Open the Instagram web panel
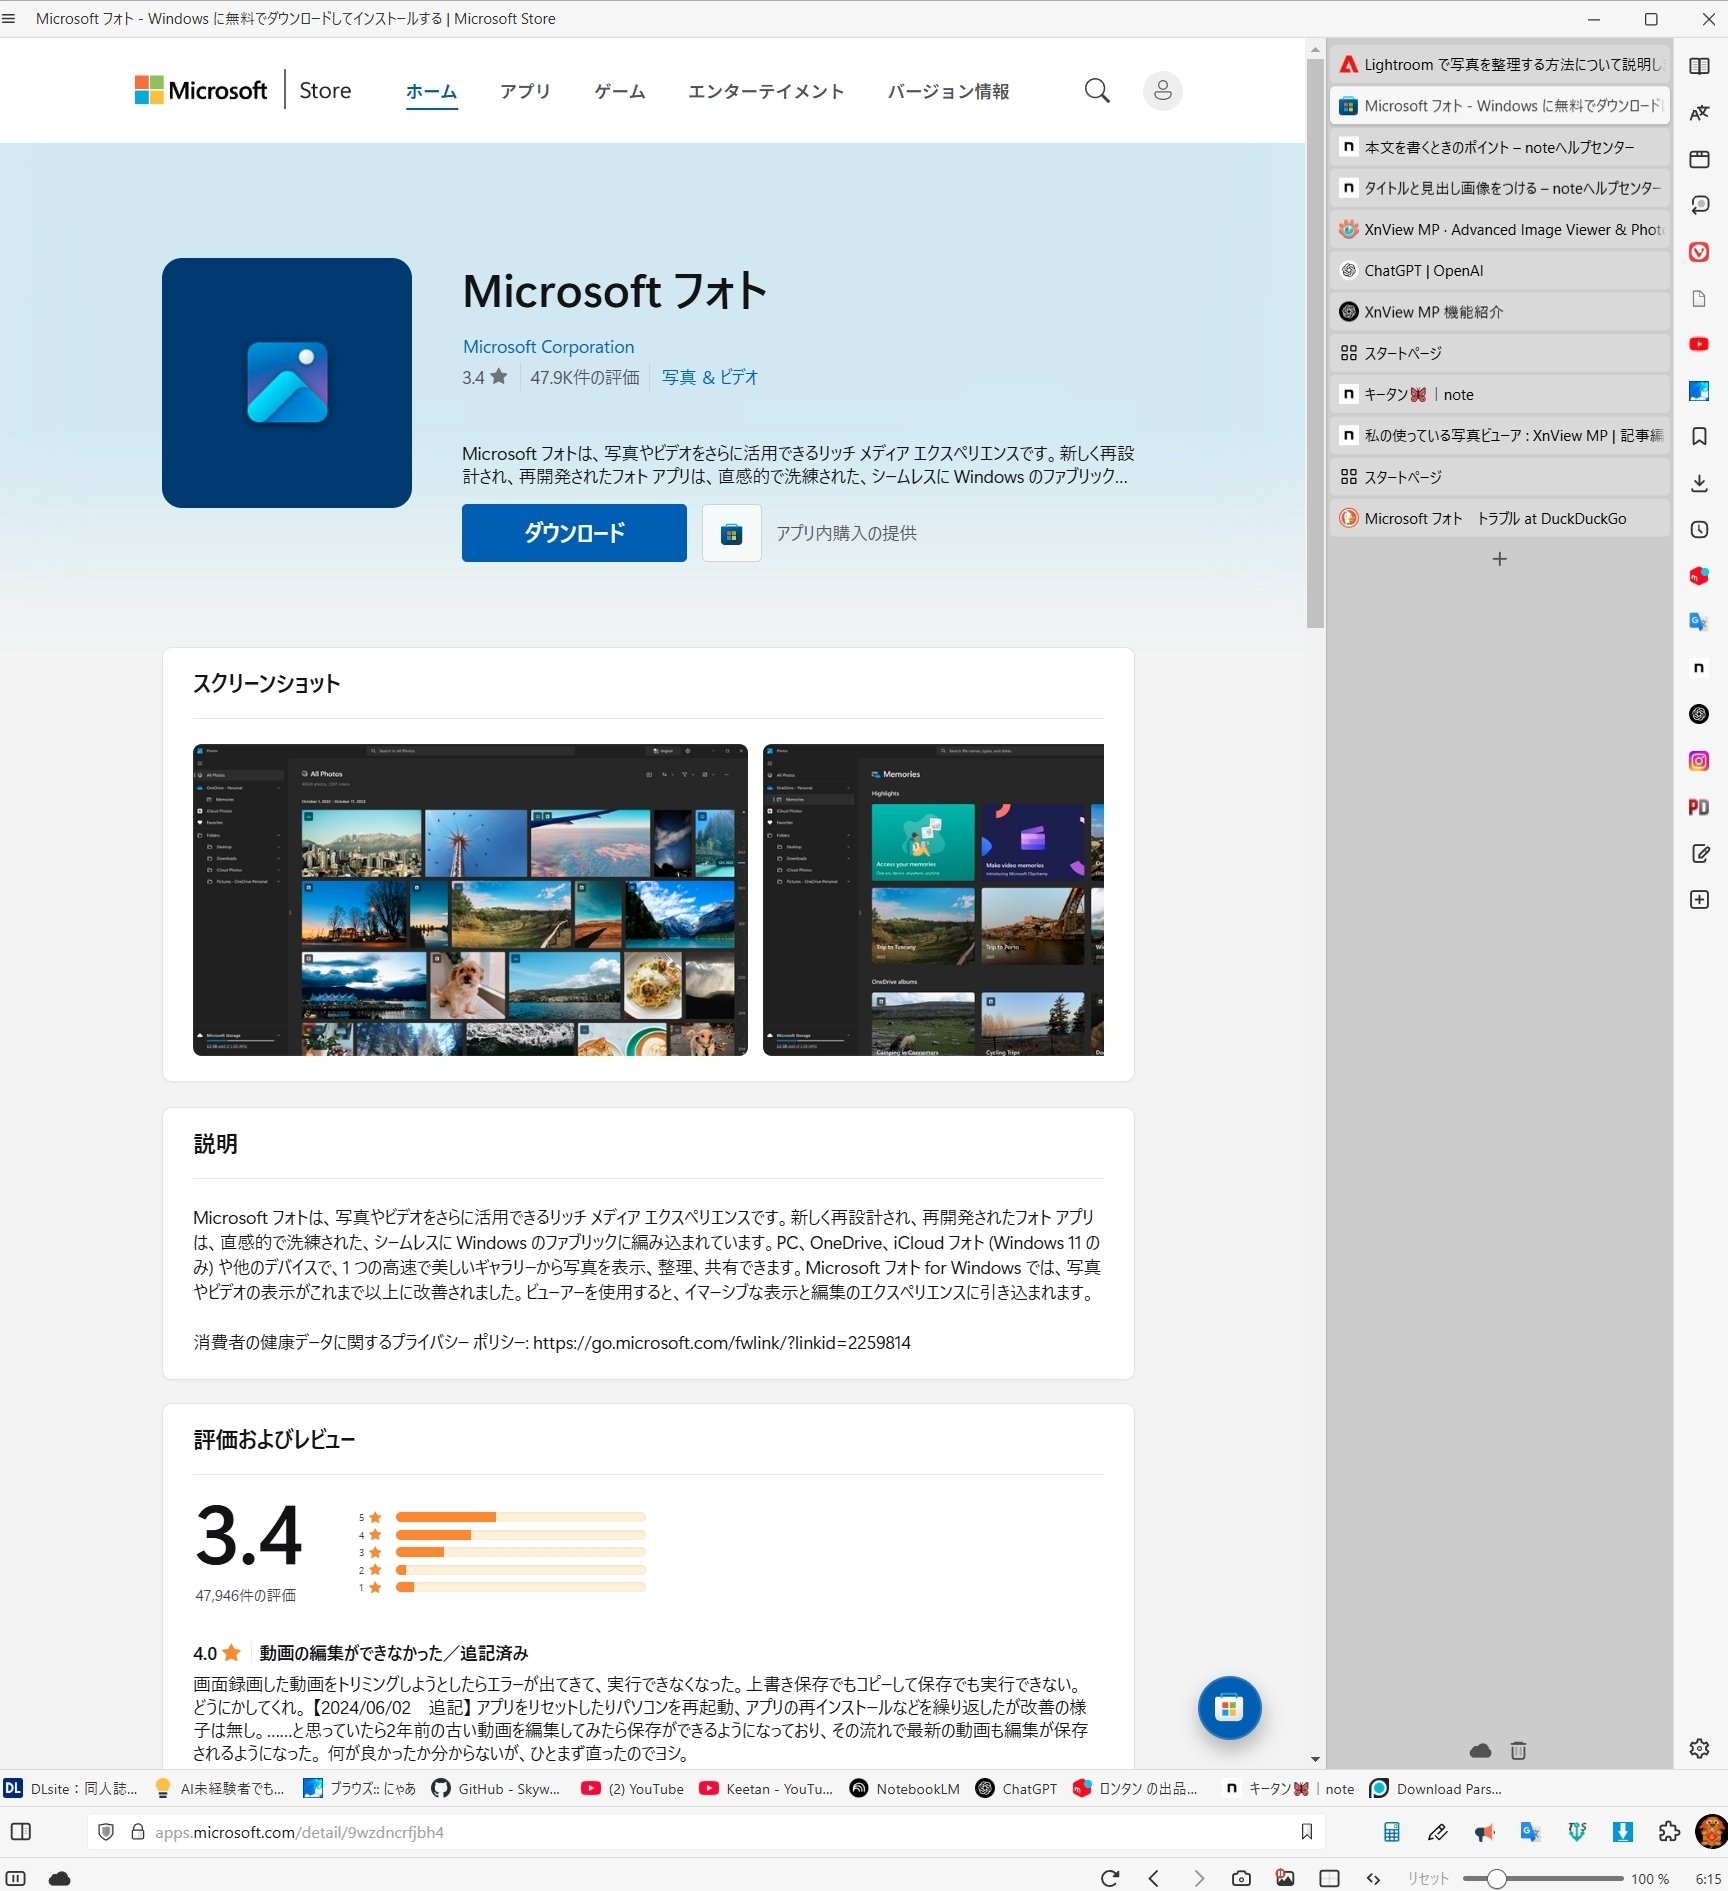Viewport: 1728px width, 1891px height. (1698, 760)
